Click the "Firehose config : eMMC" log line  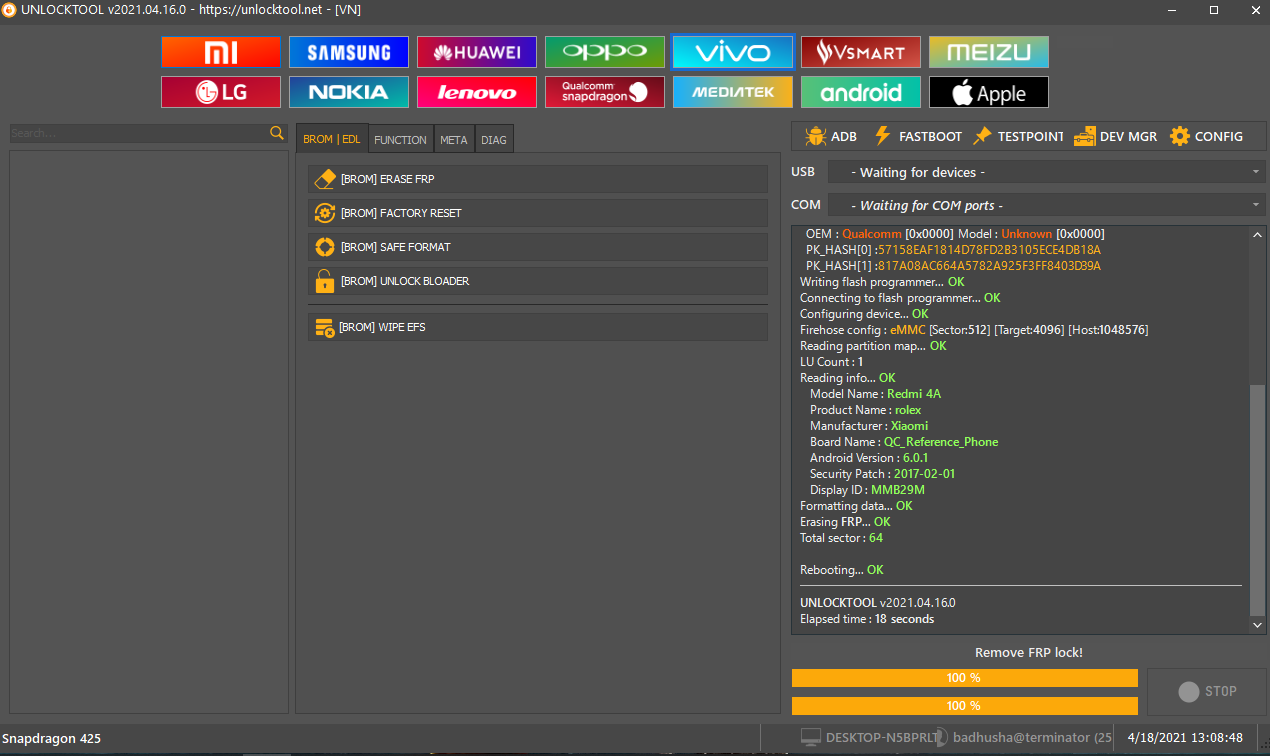click(x=974, y=330)
